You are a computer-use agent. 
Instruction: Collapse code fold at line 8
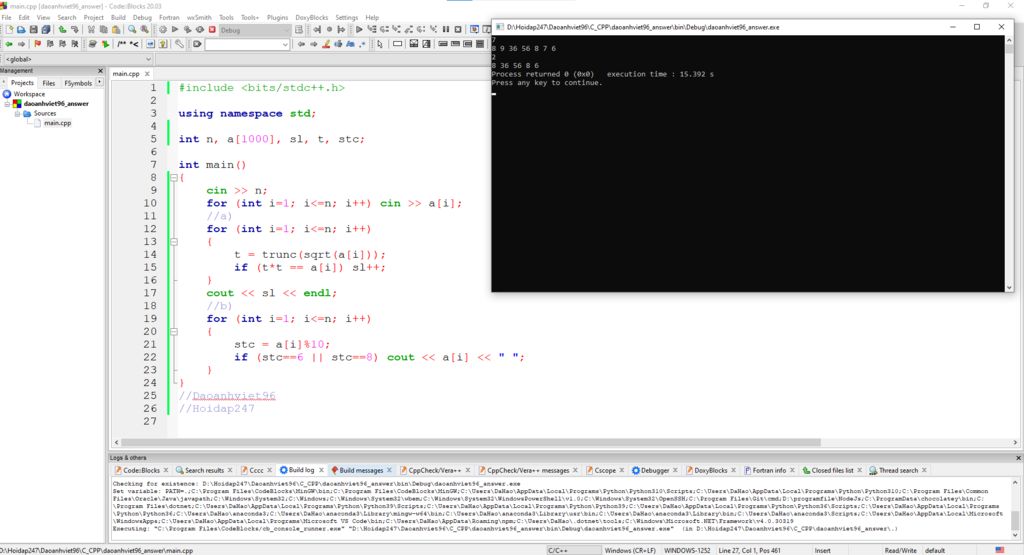174,177
